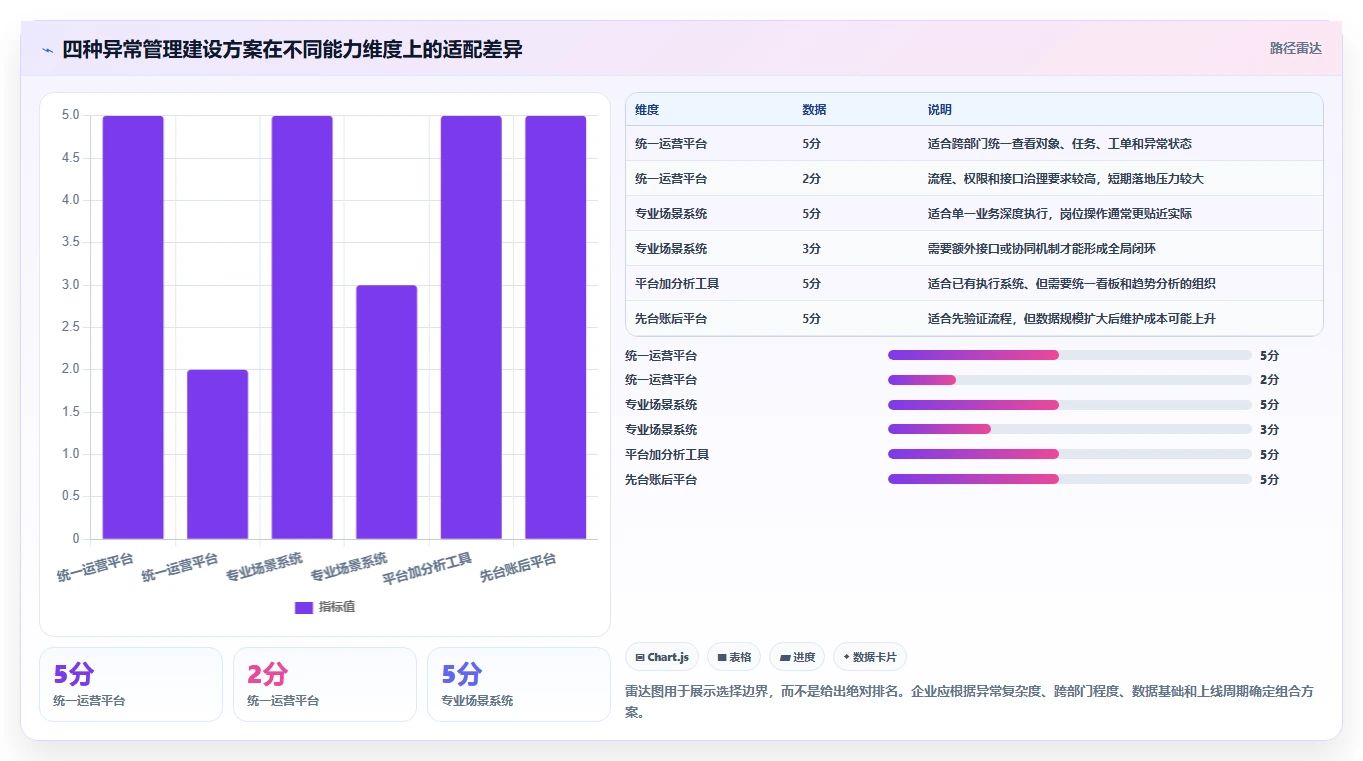
Task: Click the 说明 column header
Action: (x=940, y=110)
